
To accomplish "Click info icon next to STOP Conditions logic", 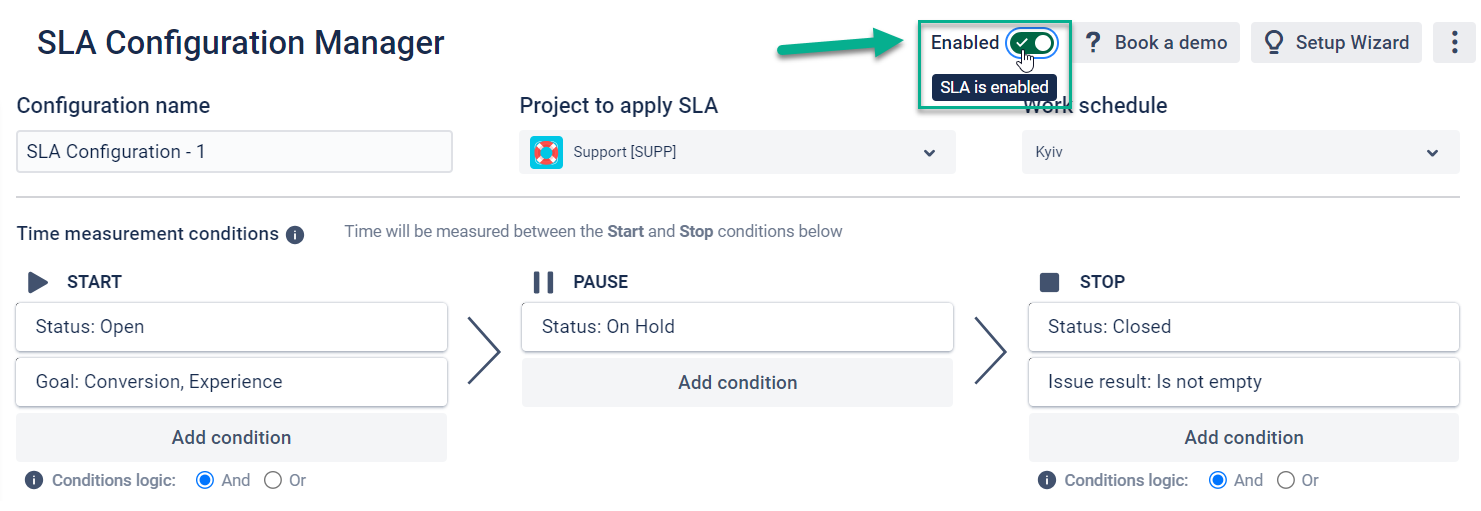I will pos(1047,481).
